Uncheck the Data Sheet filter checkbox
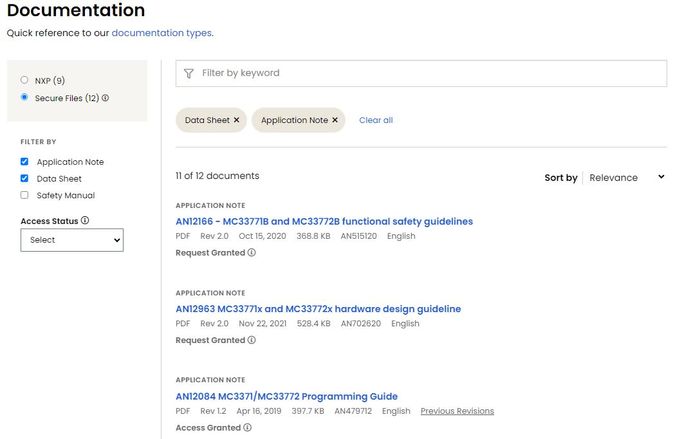The image size is (673, 439). [x=25, y=179]
